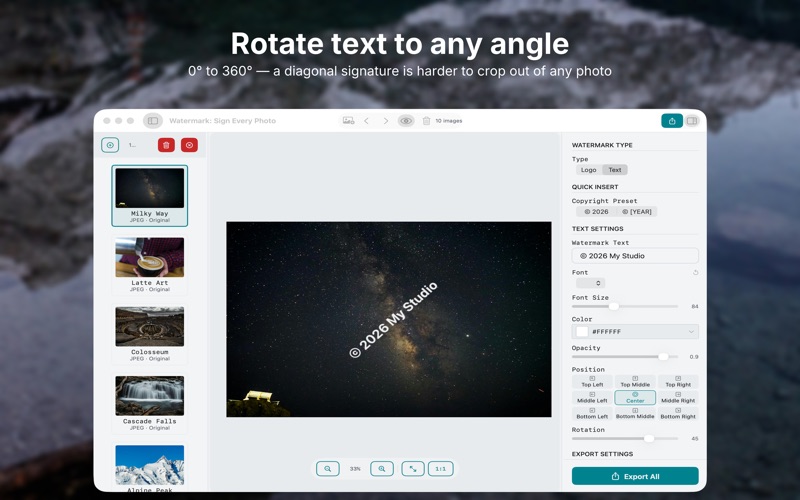Click the EXPORT SETTINGS section header
Viewport: 800px width, 500px height.
point(602,454)
